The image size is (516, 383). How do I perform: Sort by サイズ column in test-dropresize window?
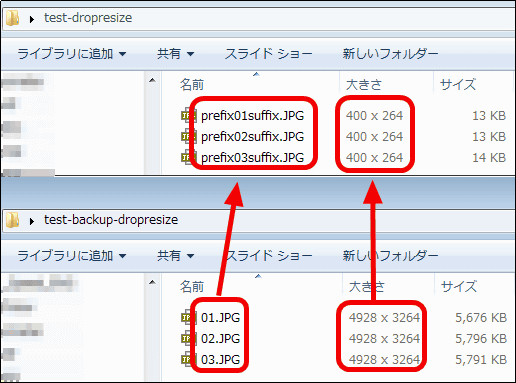click(x=458, y=85)
